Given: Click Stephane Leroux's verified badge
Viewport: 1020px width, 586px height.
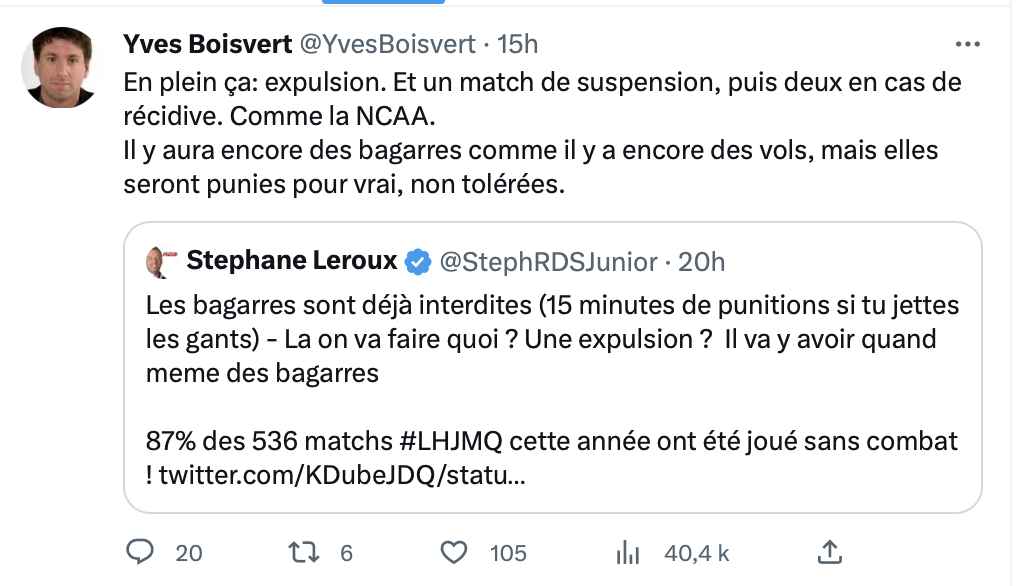Looking at the screenshot, I should point(418,262).
